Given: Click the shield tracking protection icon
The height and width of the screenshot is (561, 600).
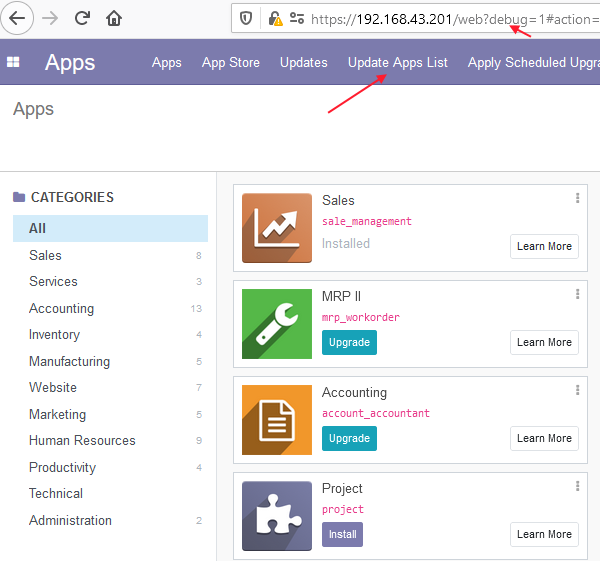Looking at the screenshot, I should 246,18.
